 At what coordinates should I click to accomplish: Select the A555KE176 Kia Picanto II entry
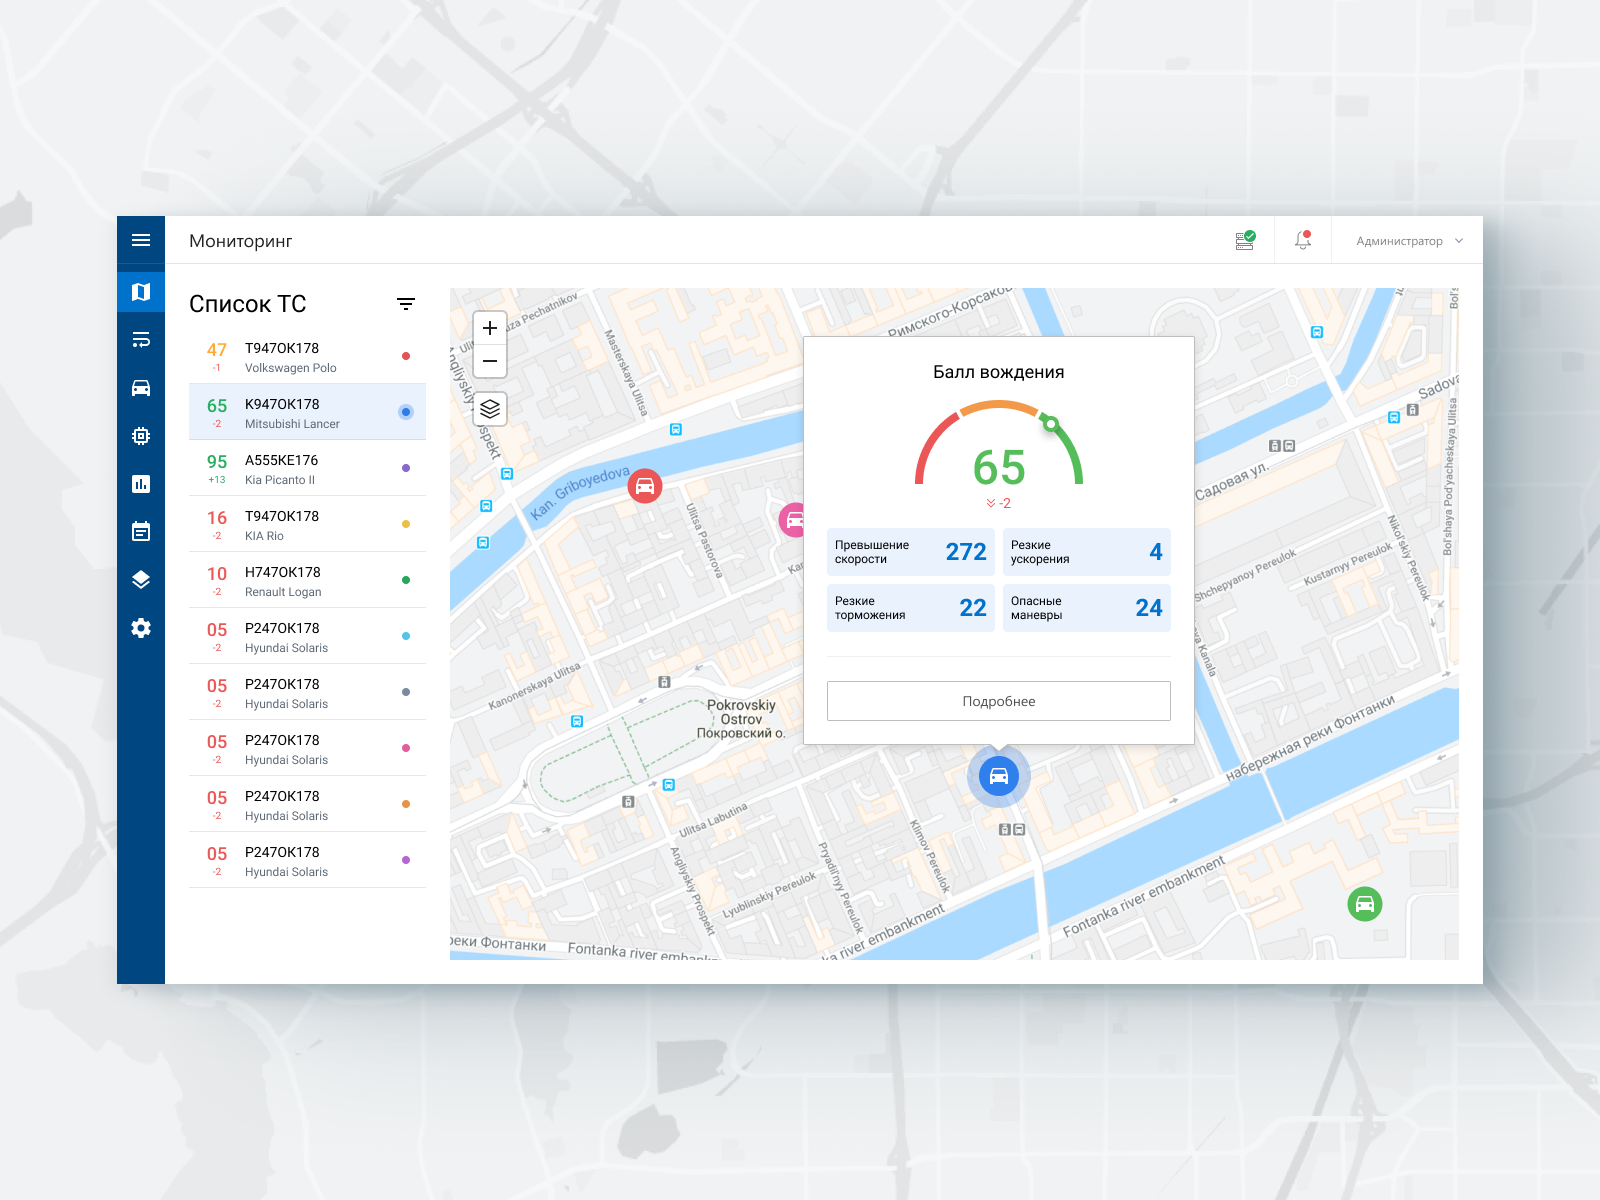(300, 467)
